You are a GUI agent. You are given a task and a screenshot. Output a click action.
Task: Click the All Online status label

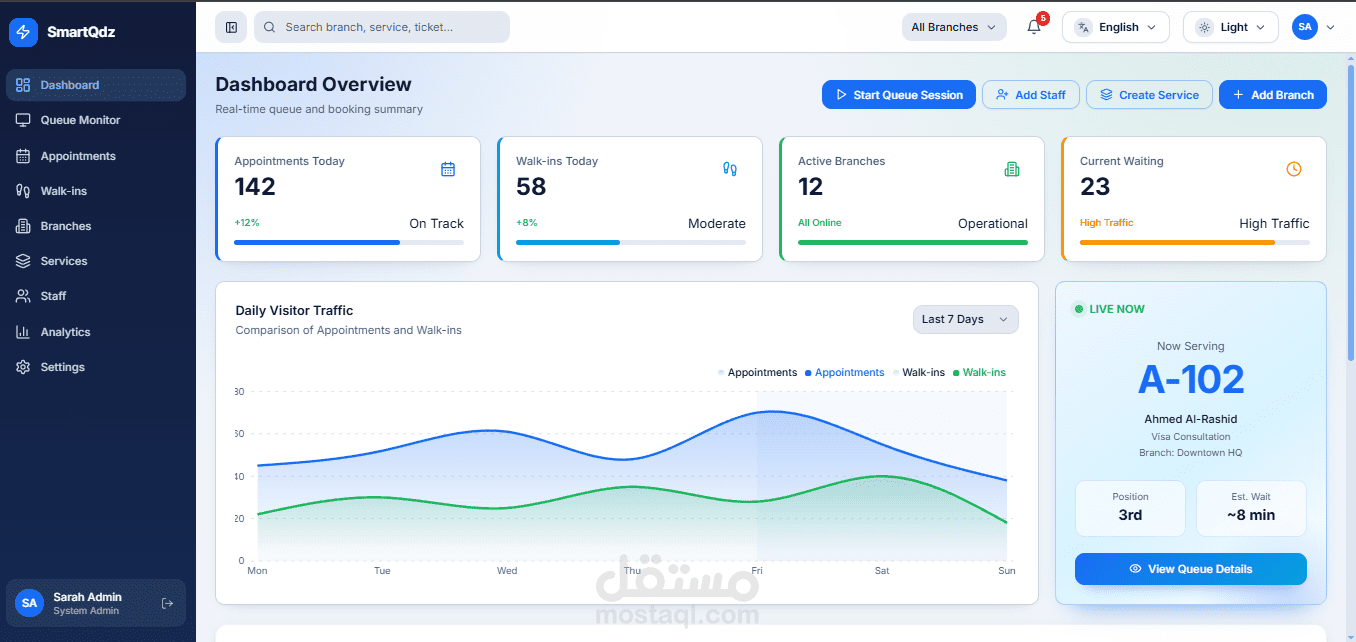point(820,222)
